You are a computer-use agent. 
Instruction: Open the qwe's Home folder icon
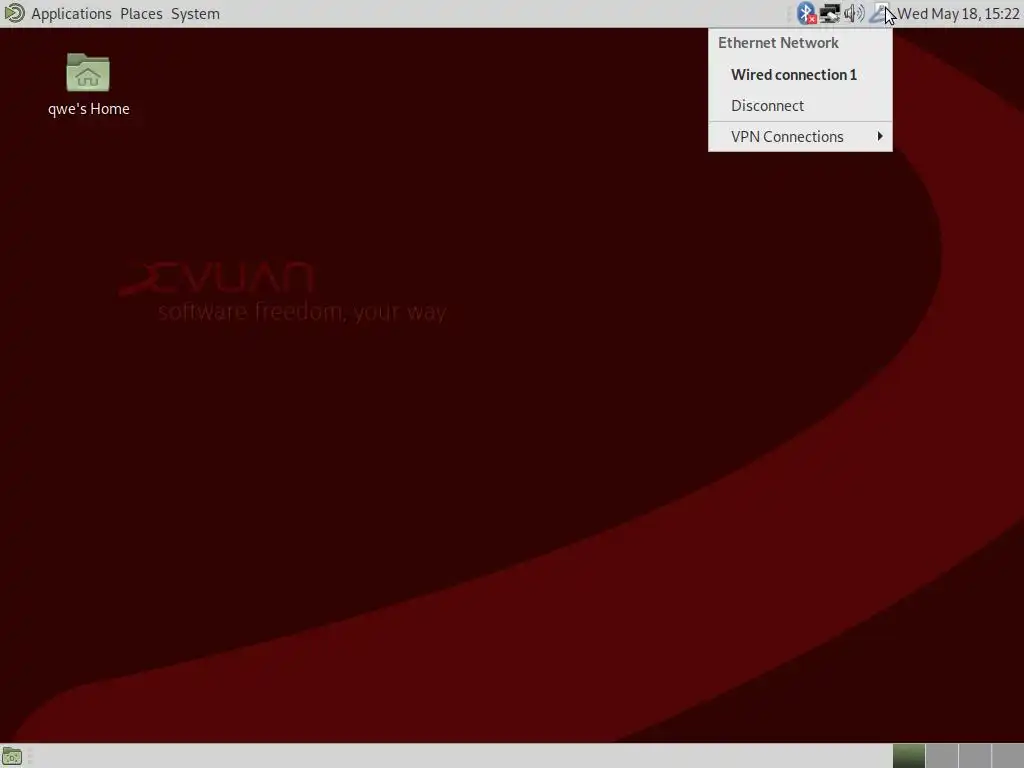click(88, 85)
